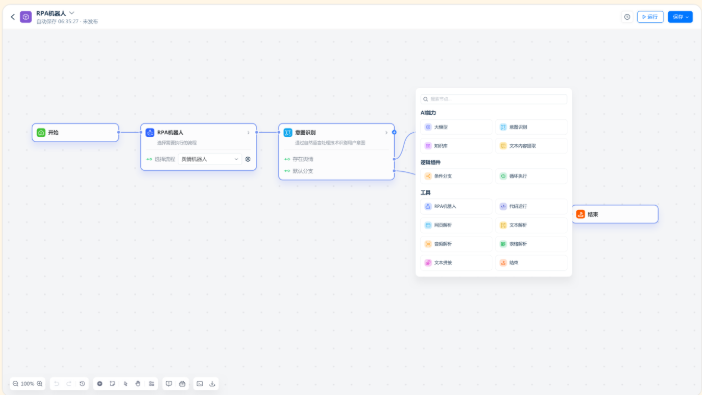Image resolution: width=702 pixels, height=395 pixels.
Task: Click the zoom in magnifier icon
Action: [40, 384]
